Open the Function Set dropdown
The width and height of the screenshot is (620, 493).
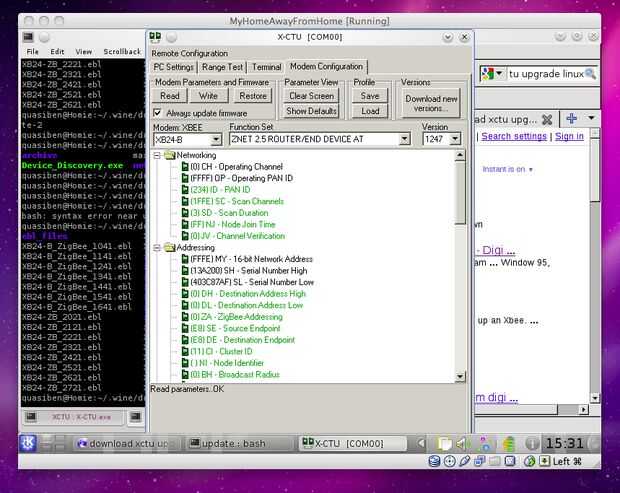pos(405,140)
